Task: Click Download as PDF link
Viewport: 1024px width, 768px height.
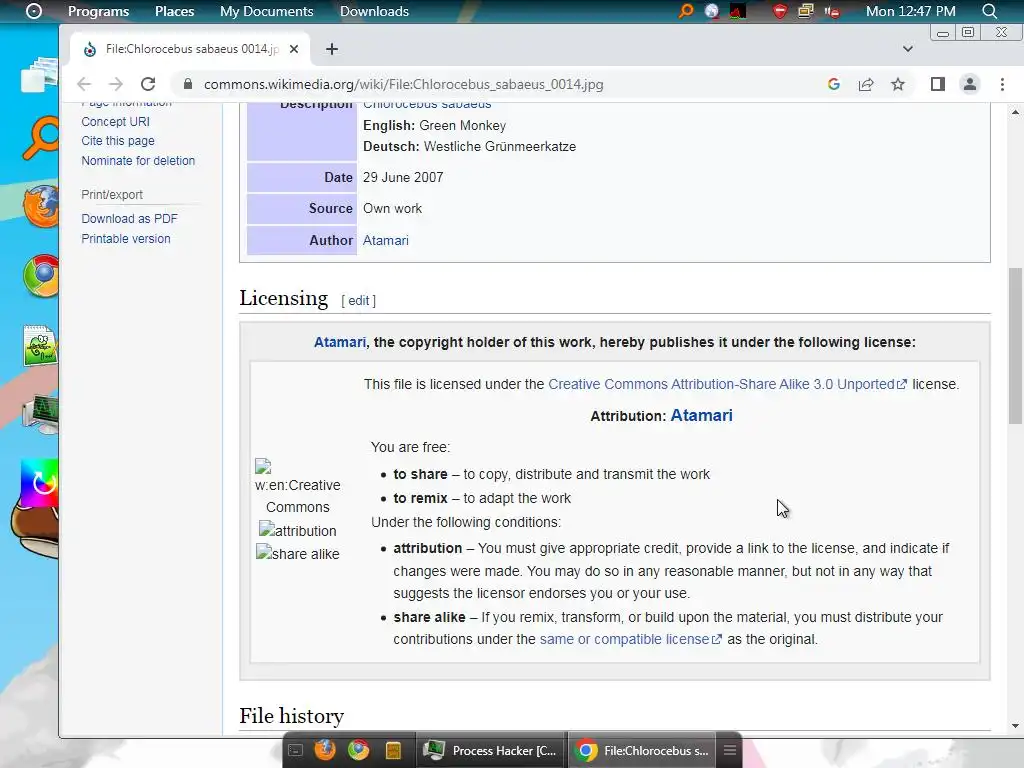Action: [129, 219]
